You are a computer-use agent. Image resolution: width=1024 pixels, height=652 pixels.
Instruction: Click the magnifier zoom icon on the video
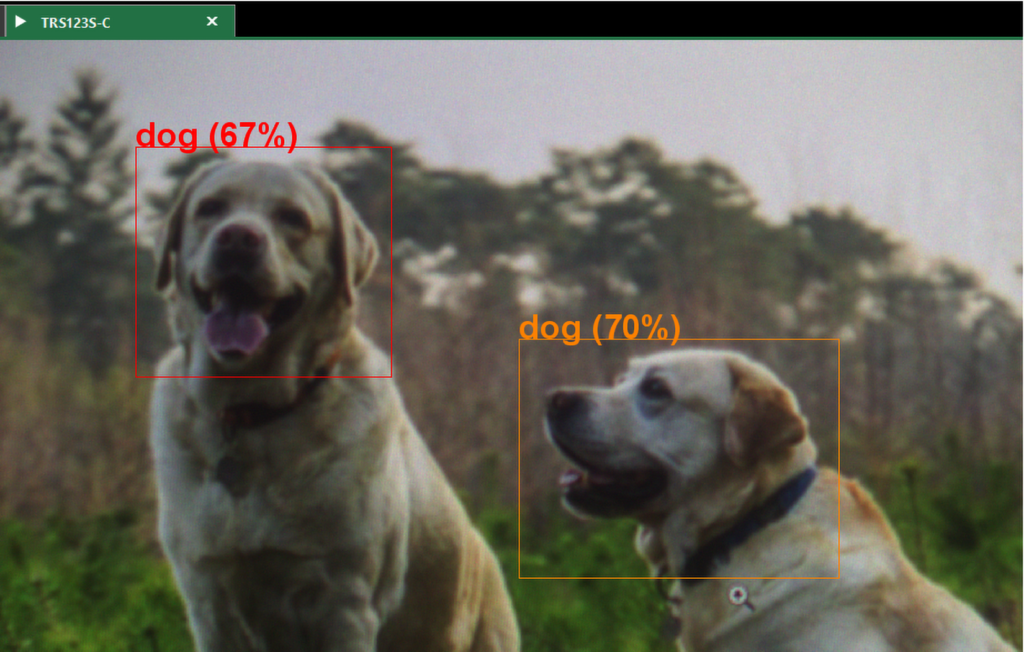(739, 597)
